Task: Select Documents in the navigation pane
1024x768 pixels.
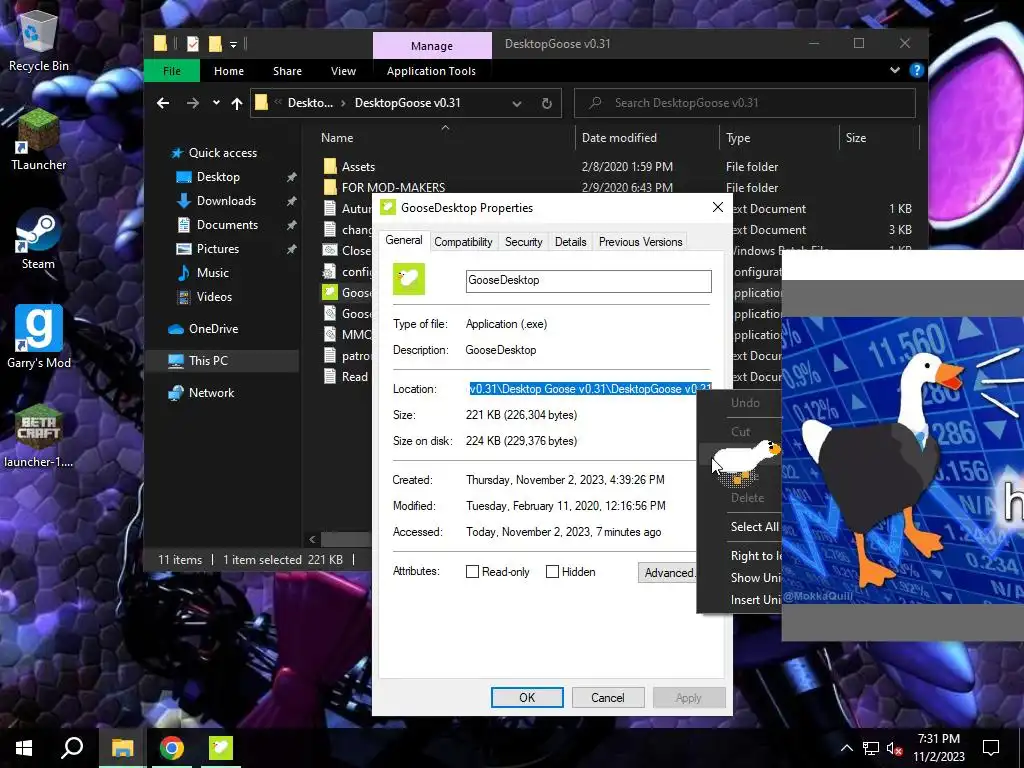Action: point(227,225)
